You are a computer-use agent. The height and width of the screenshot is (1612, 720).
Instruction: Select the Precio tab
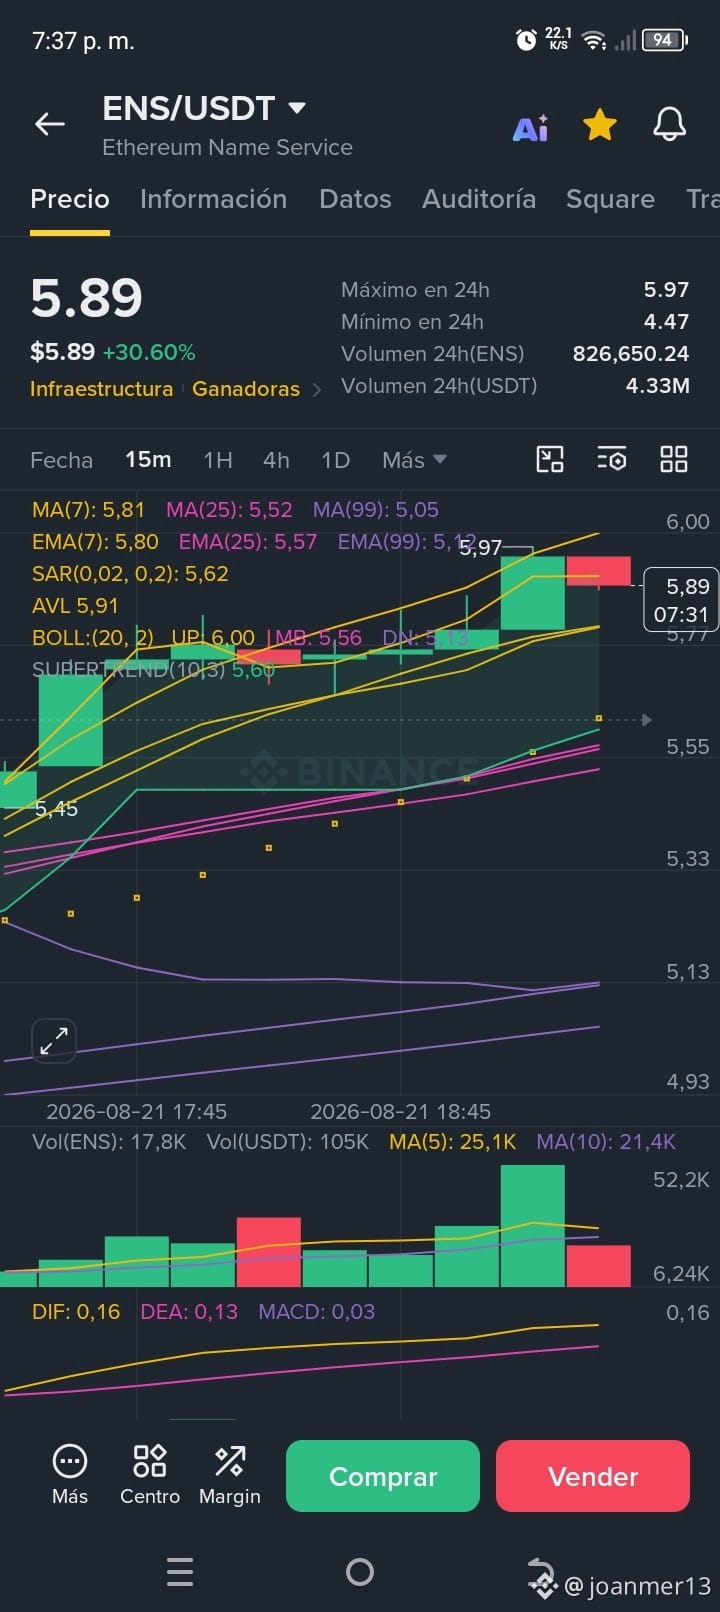tap(70, 199)
